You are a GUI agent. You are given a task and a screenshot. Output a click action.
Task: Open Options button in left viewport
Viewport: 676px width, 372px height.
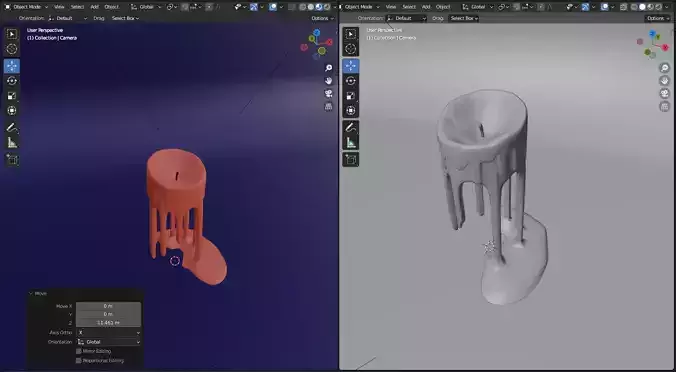[x=322, y=18]
